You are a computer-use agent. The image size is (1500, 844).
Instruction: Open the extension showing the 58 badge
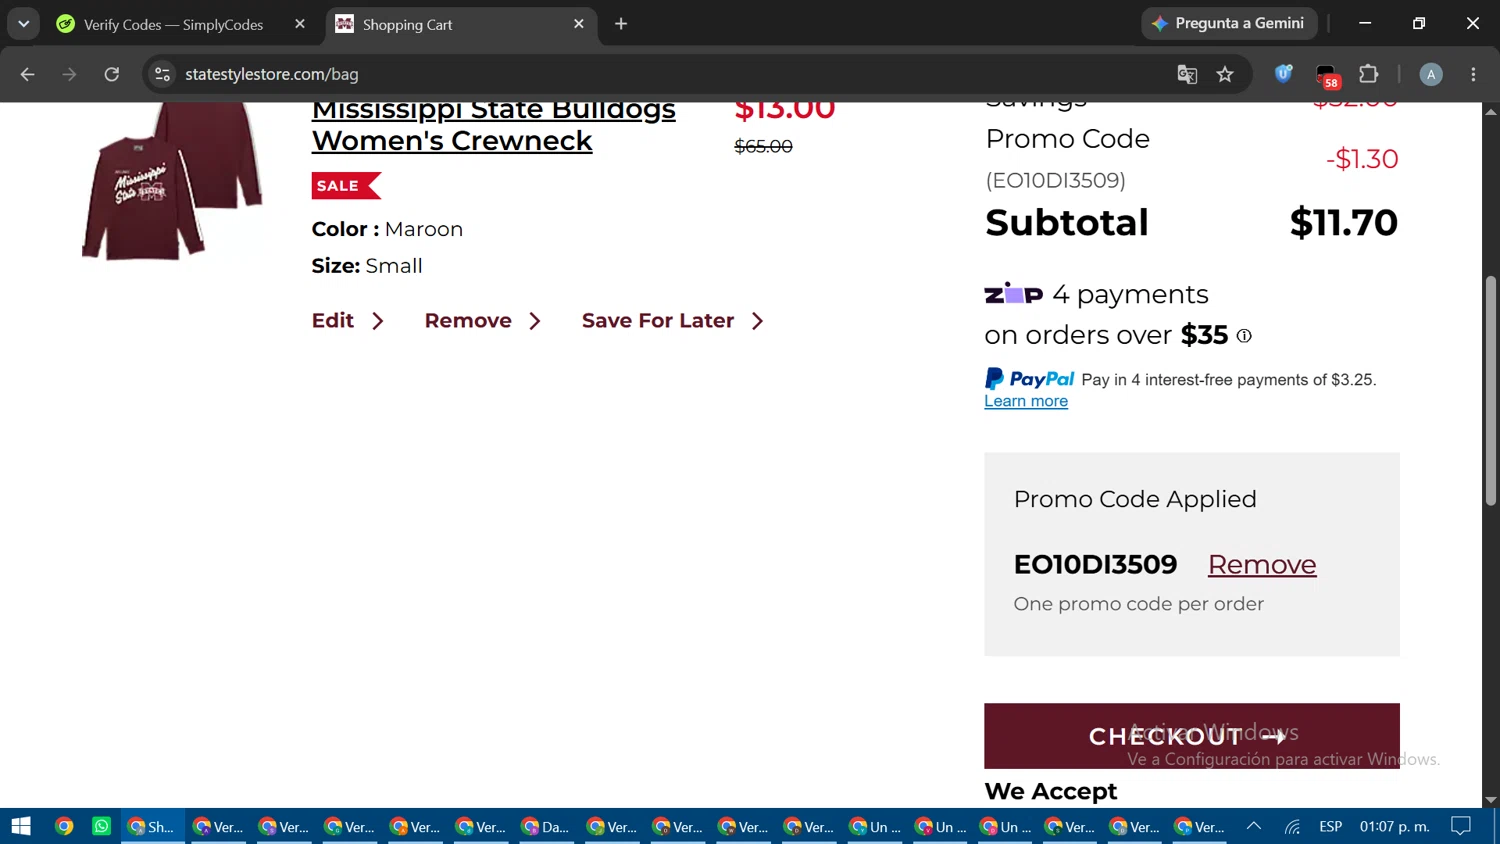point(1327,75)
